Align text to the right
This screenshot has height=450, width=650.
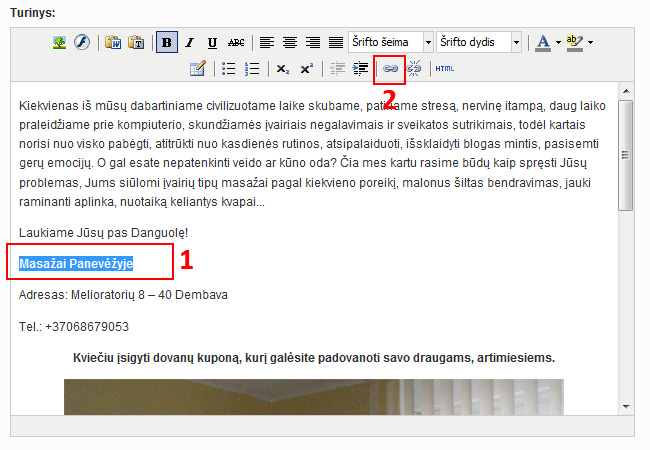coord(313,42)
